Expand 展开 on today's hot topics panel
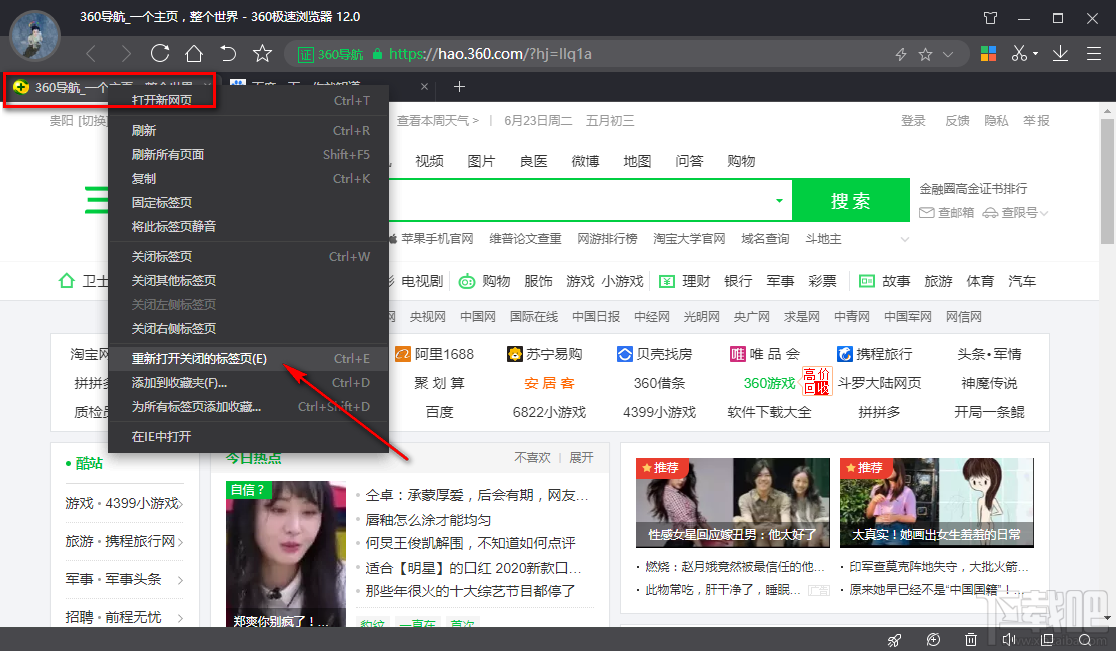1116x651 pixels. click(x=583, y=456)
